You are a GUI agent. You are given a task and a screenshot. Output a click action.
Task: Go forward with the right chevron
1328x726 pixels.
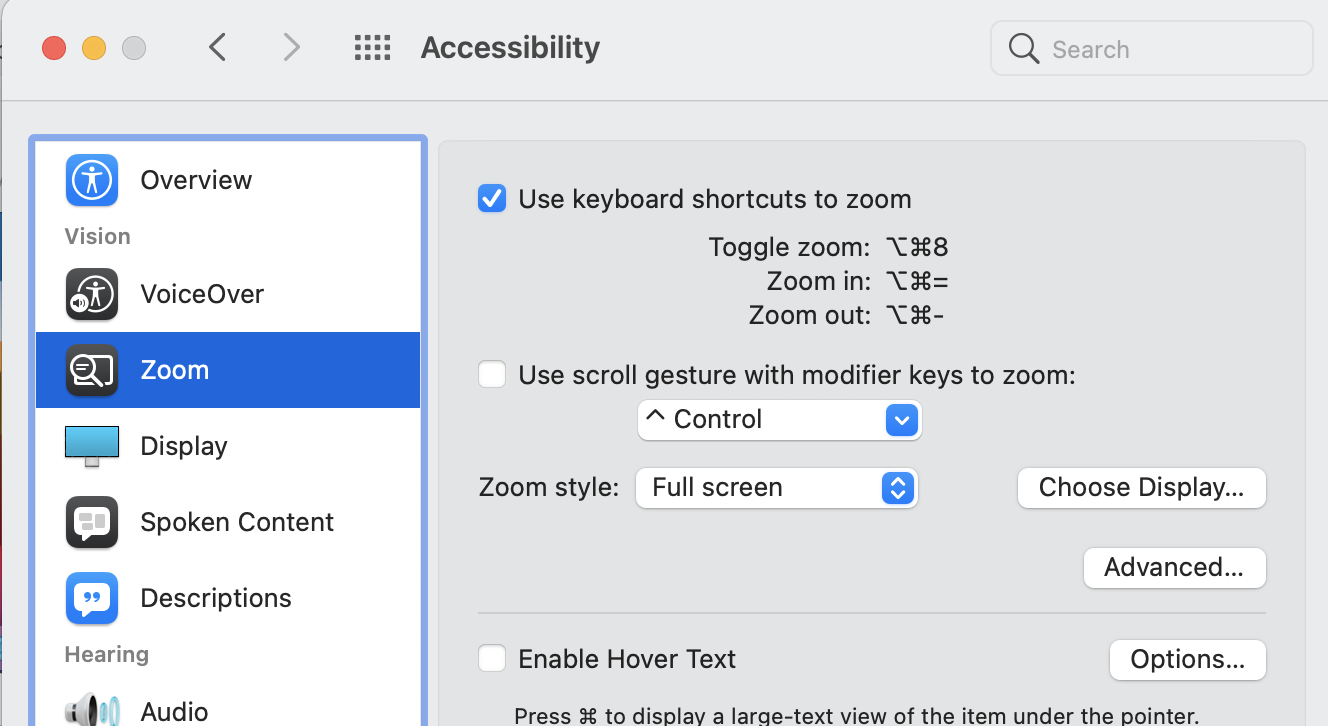tap(291, 47)
